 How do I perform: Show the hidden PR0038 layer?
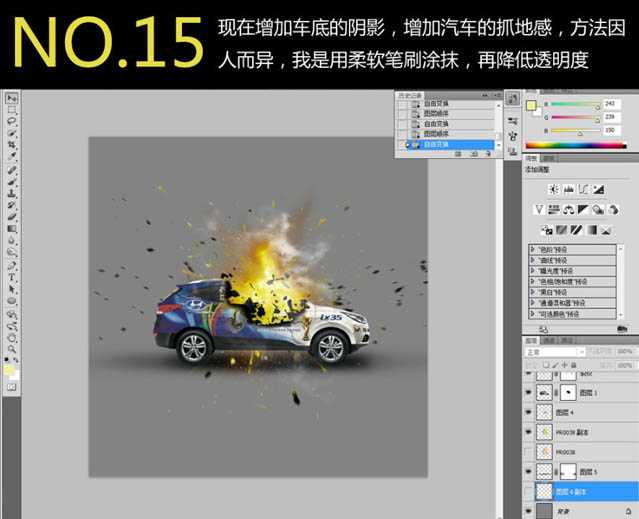tap(529, 452)
